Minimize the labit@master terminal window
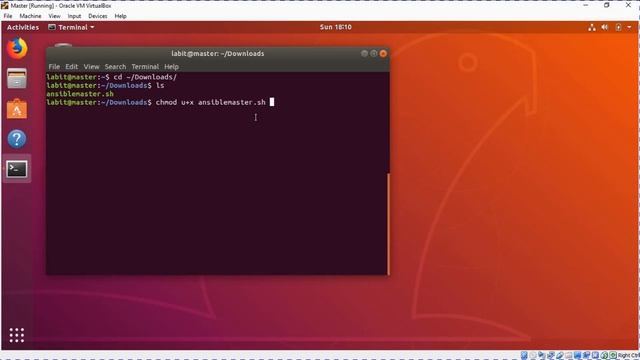 tap(364, 53)
